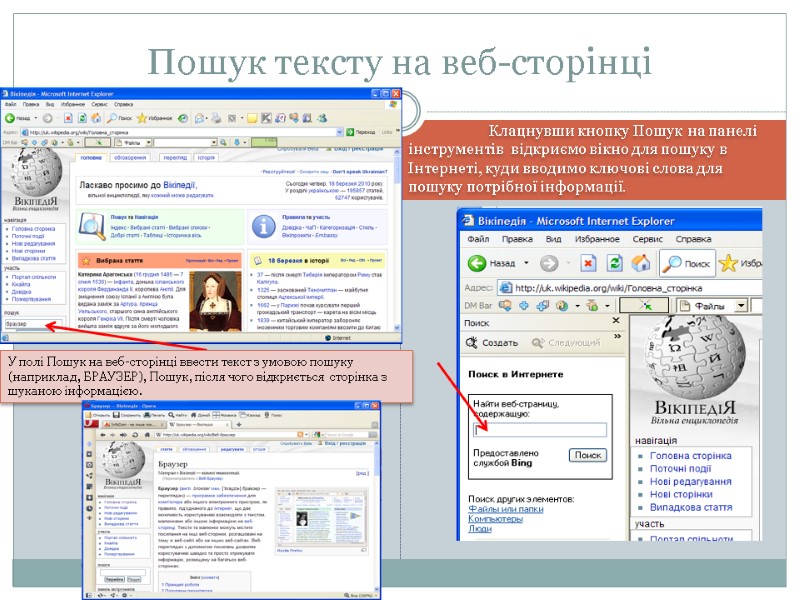Screen dimensions: 800x600
Task: Click the History (green clock) icon in top-left IE toolbar
Action: (183, 118)
